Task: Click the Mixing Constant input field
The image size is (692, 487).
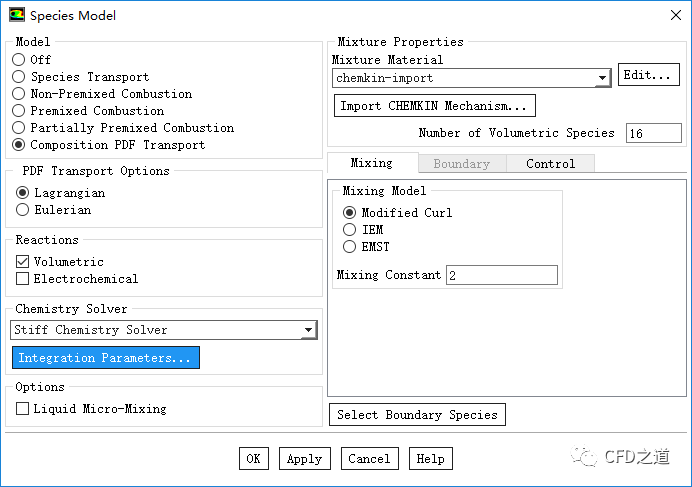Action: pyautogui.click(x=501, y=275)
